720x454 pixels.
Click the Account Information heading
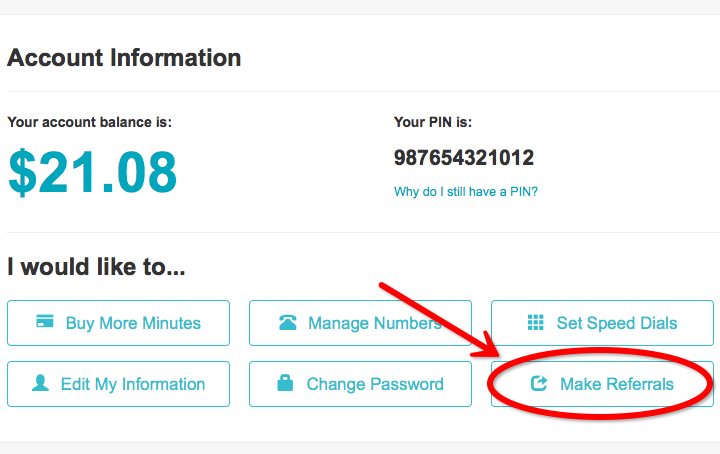[x=124, y=58]
